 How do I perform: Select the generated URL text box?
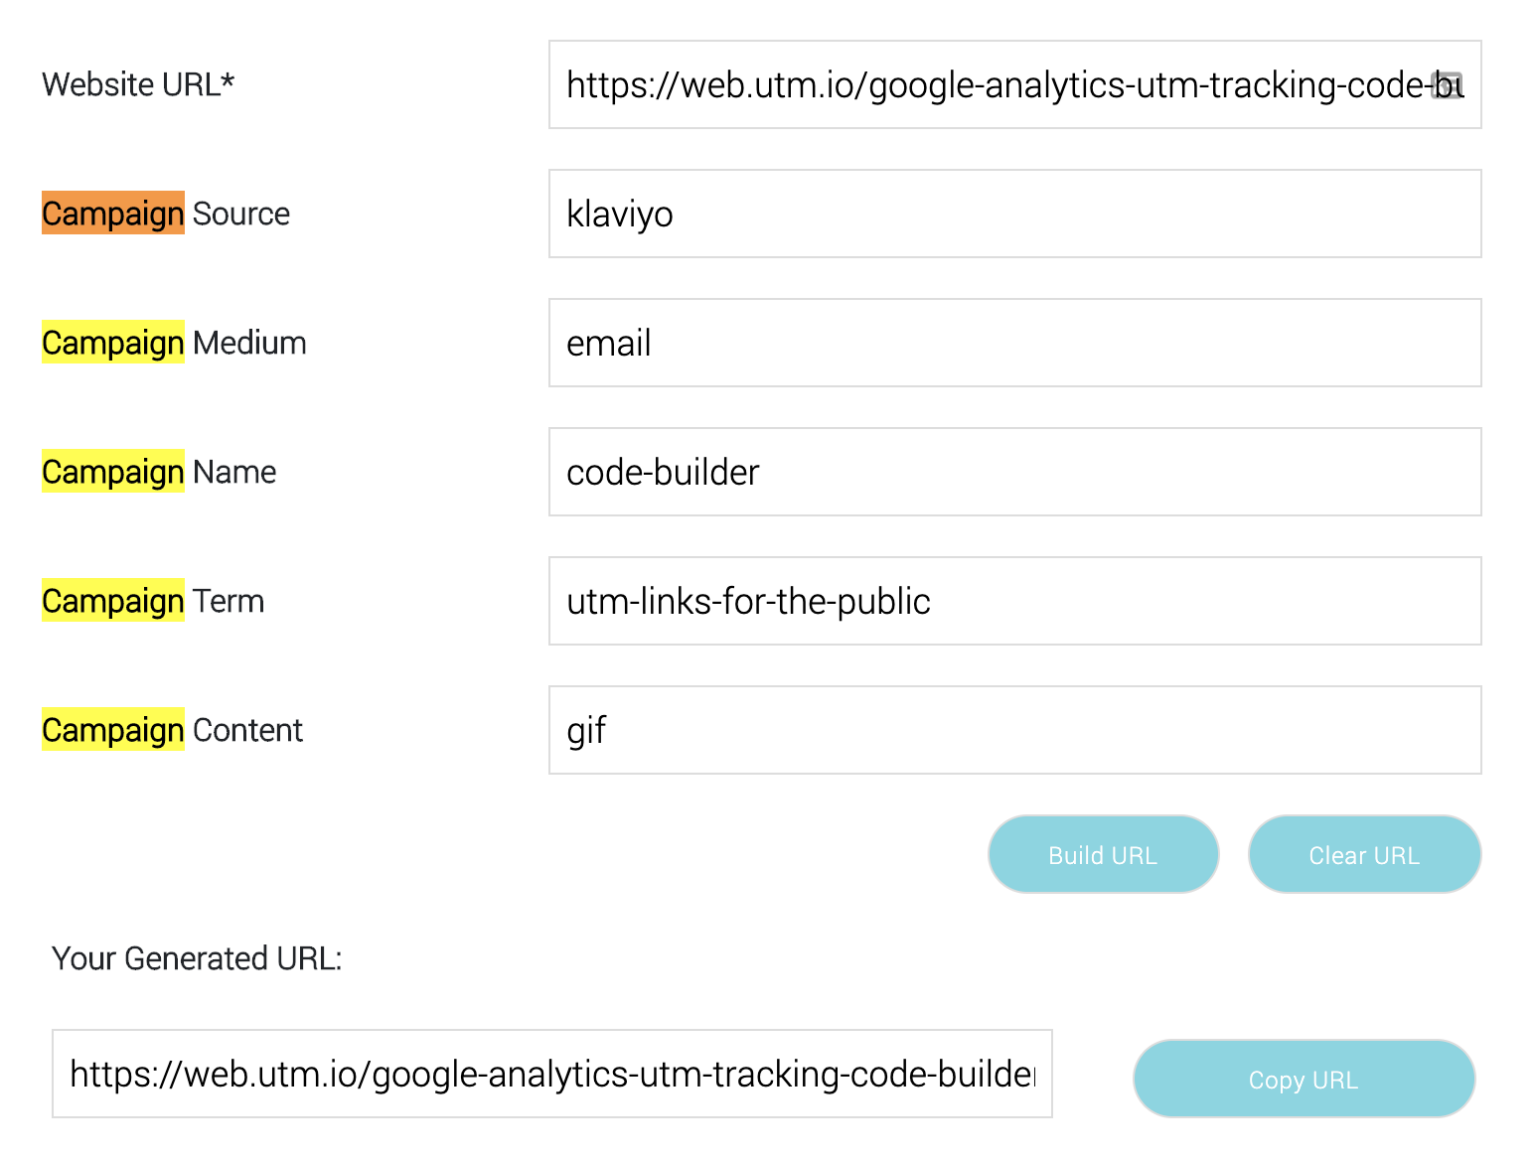click(553, 1075)
